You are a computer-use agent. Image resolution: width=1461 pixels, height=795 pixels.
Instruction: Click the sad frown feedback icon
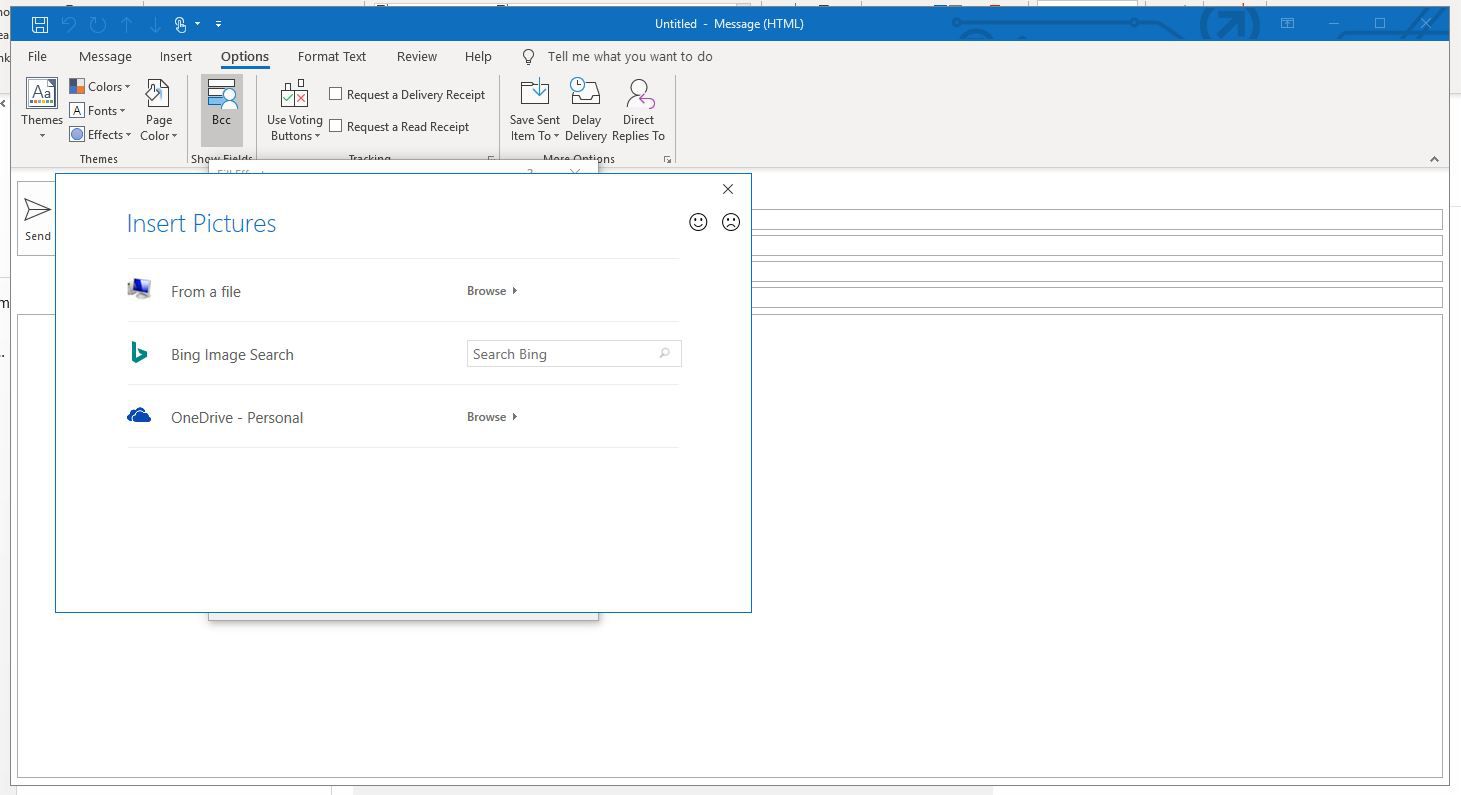(x=731, y=222)
